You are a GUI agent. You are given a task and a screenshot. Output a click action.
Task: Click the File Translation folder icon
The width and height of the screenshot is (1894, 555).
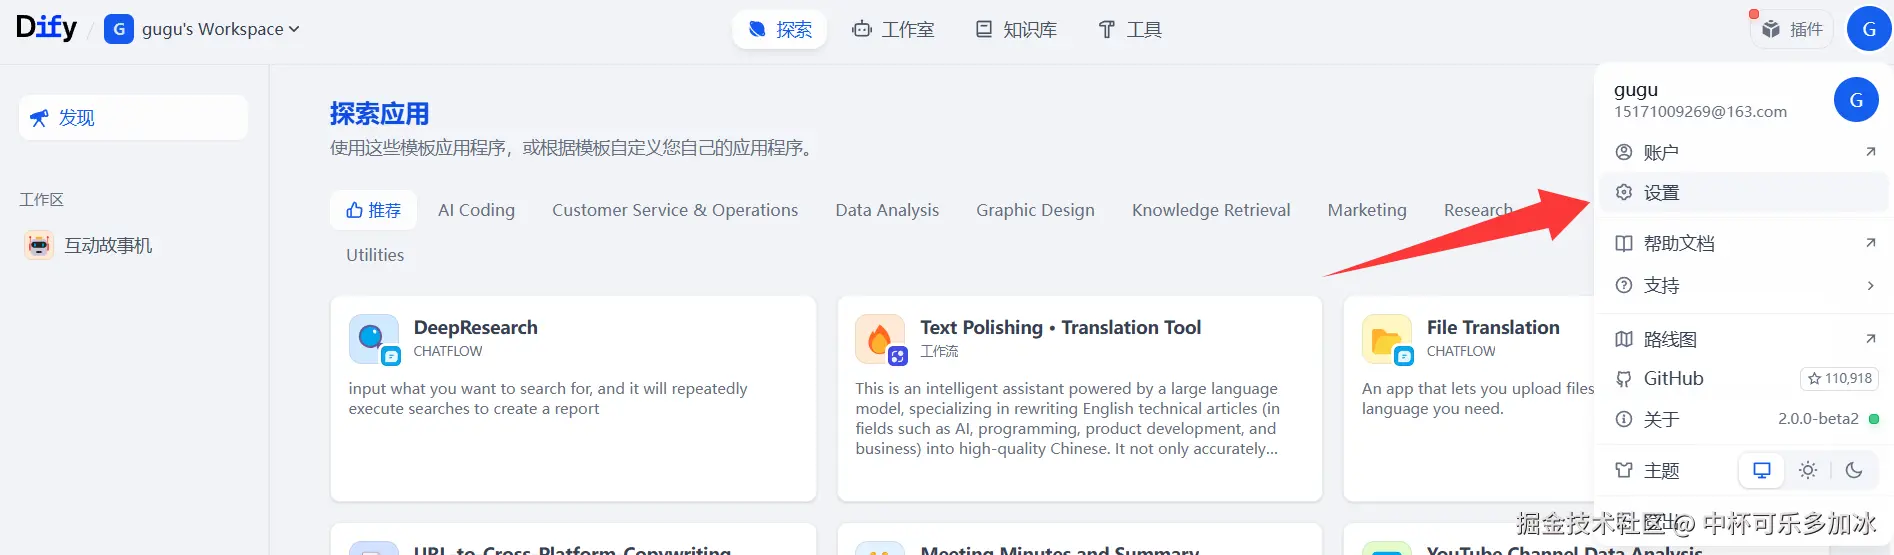1386,339
